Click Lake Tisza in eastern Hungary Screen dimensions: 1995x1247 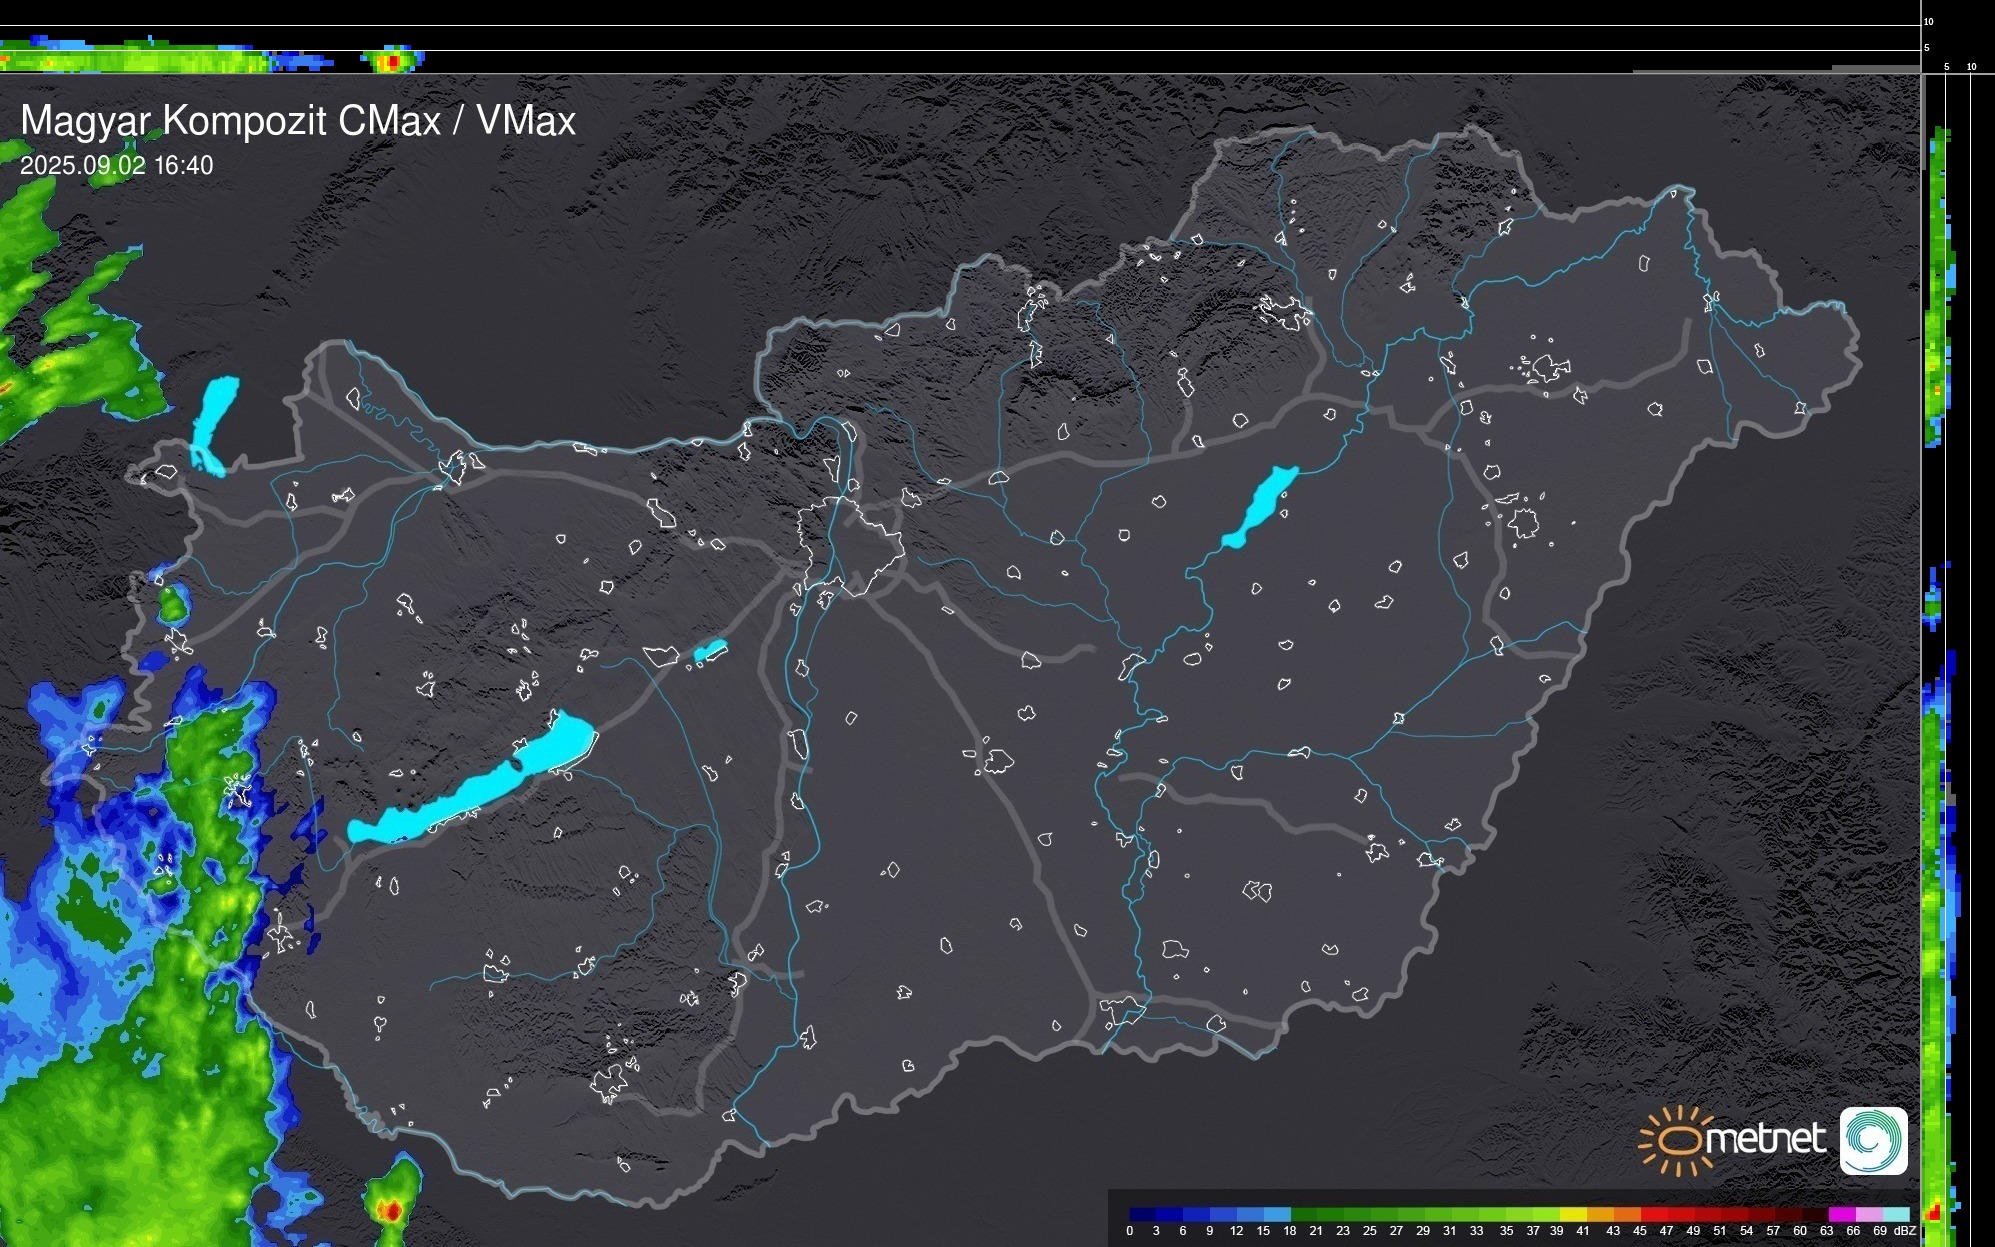tap(1262, 505)
